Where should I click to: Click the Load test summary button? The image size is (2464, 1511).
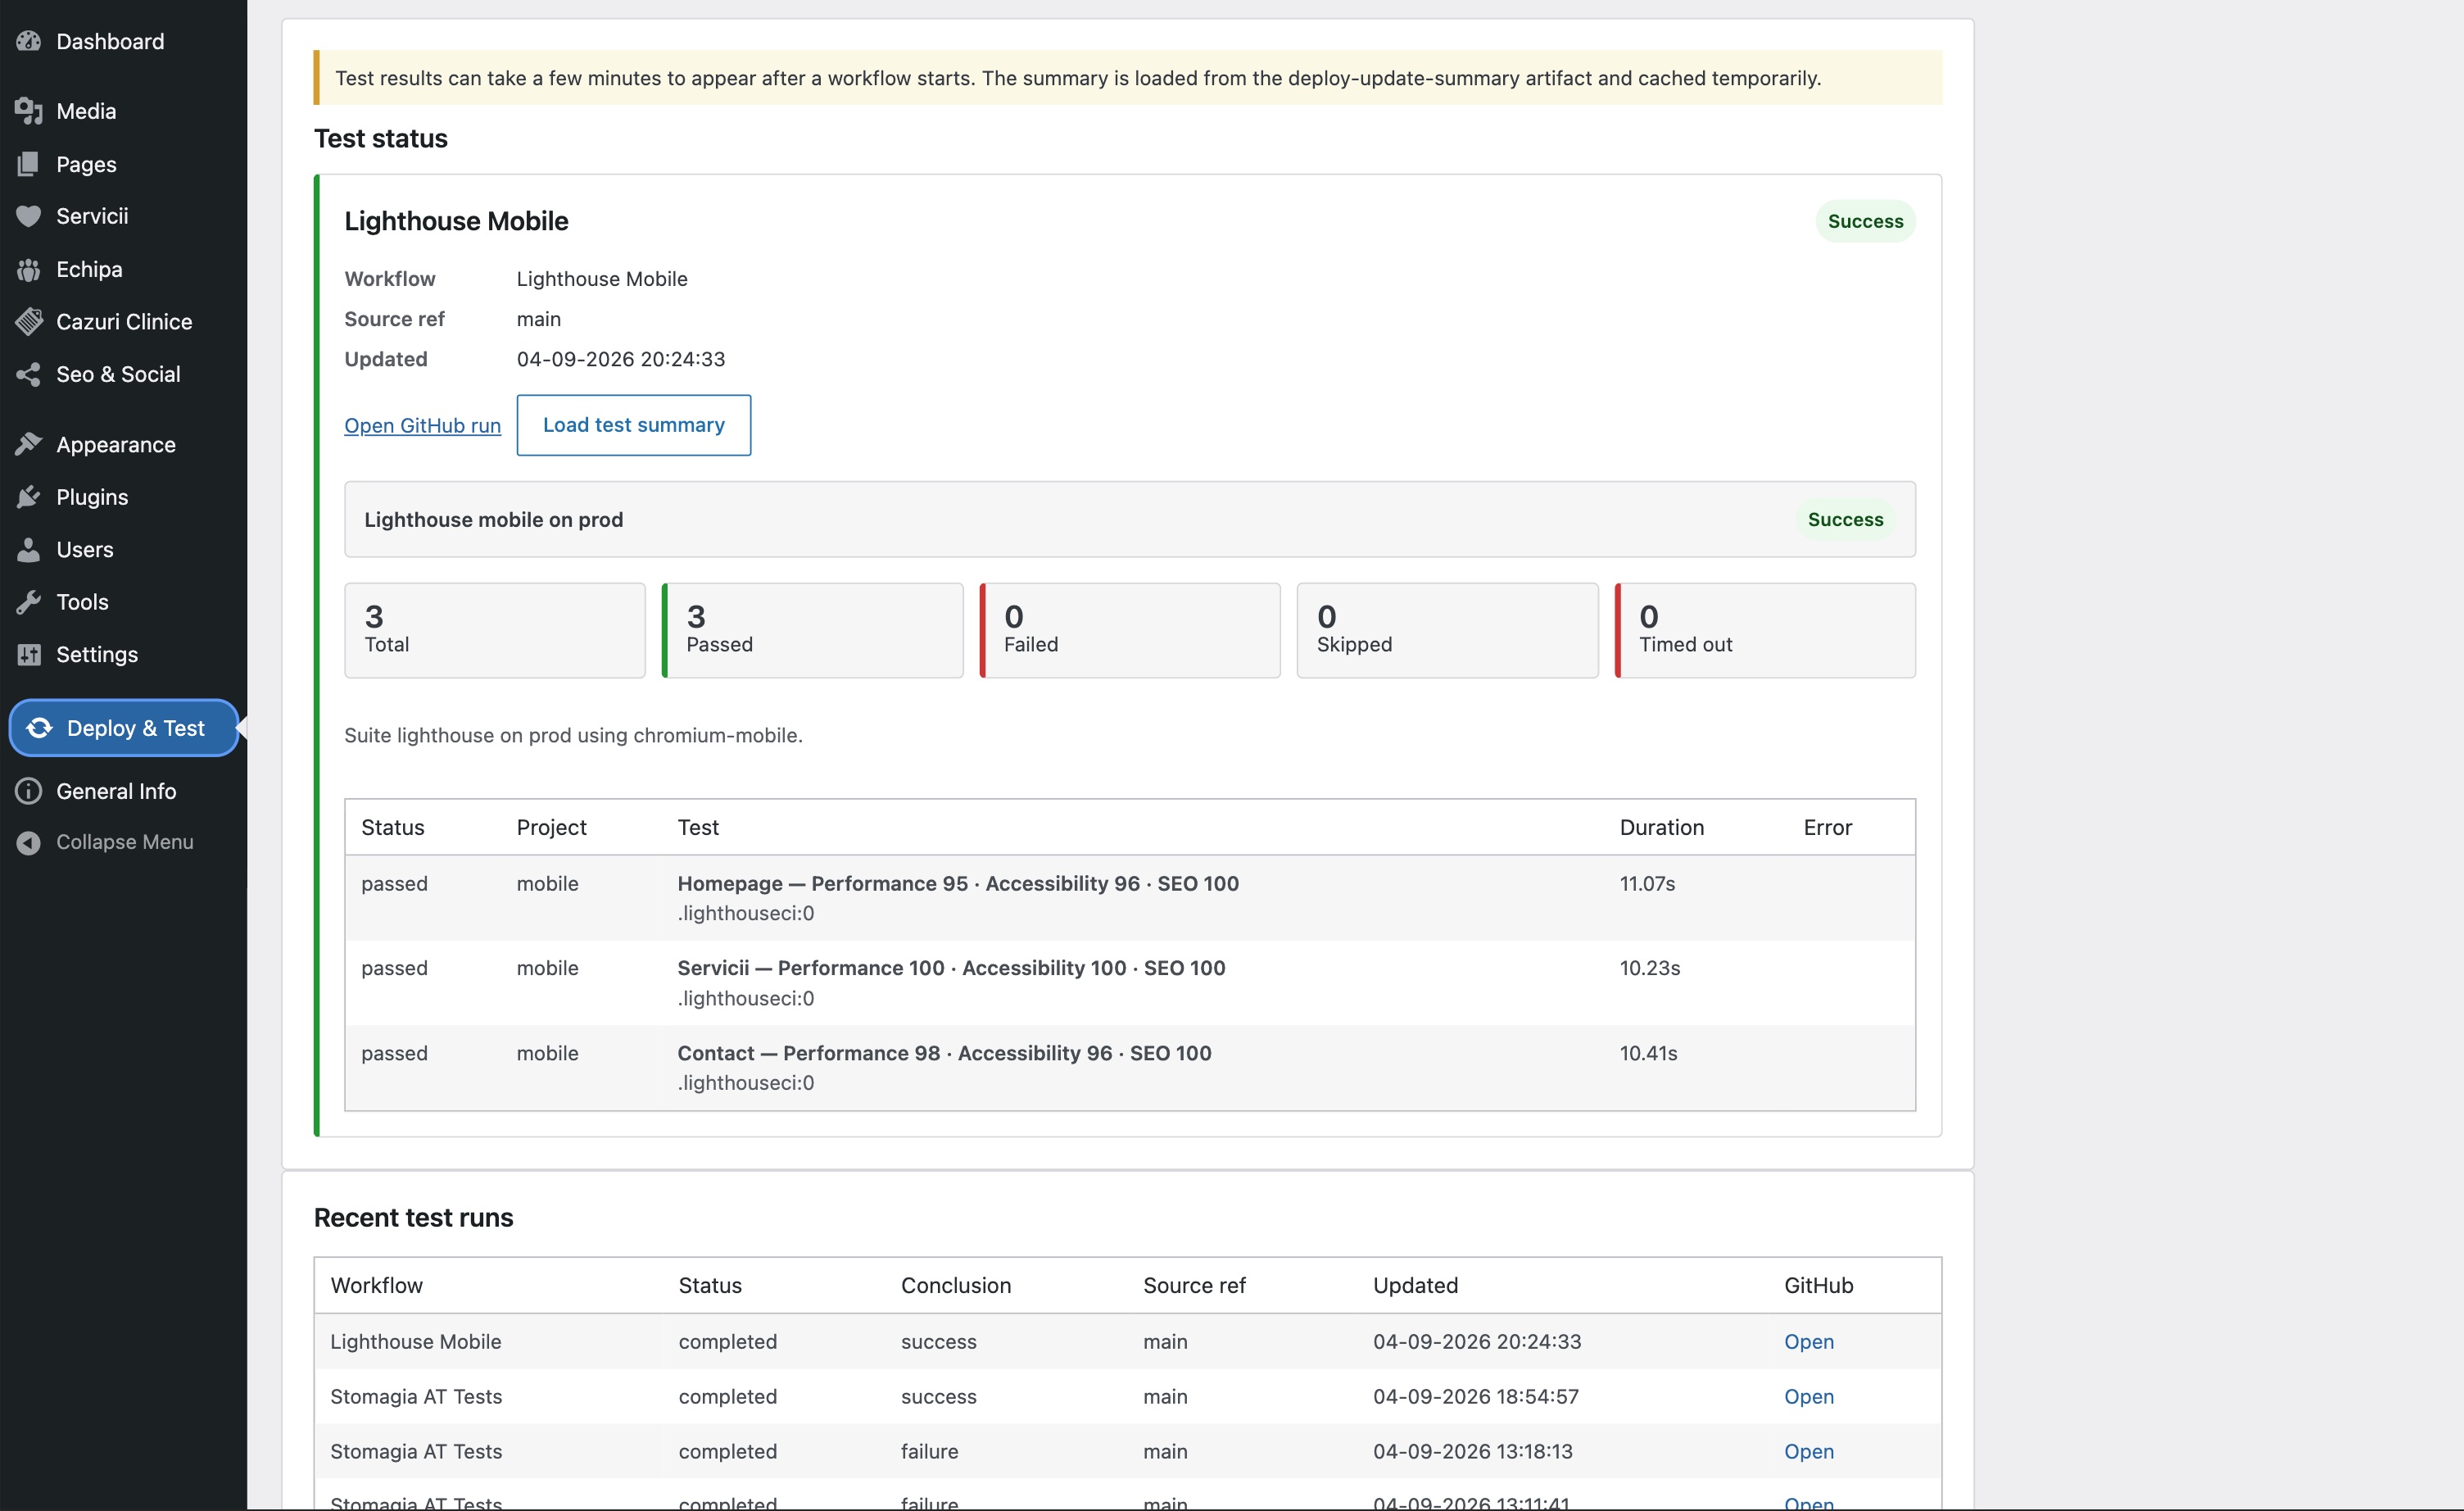634,425
